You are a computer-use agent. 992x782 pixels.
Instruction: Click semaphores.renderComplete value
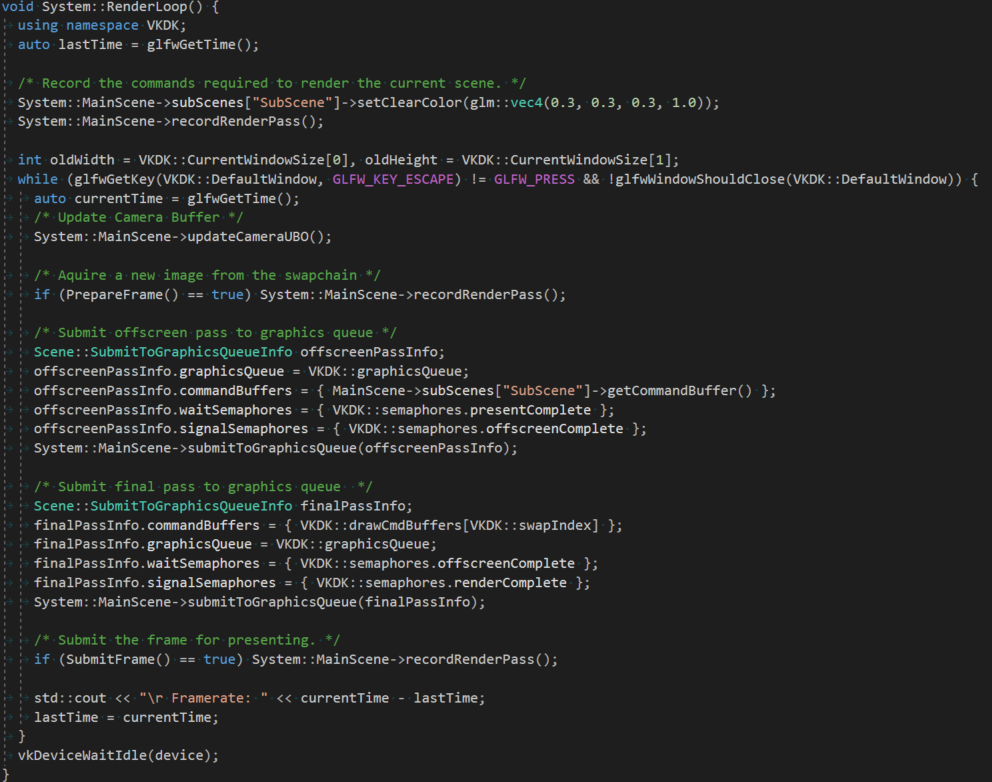pyautogui.click(x=466, y=583)
